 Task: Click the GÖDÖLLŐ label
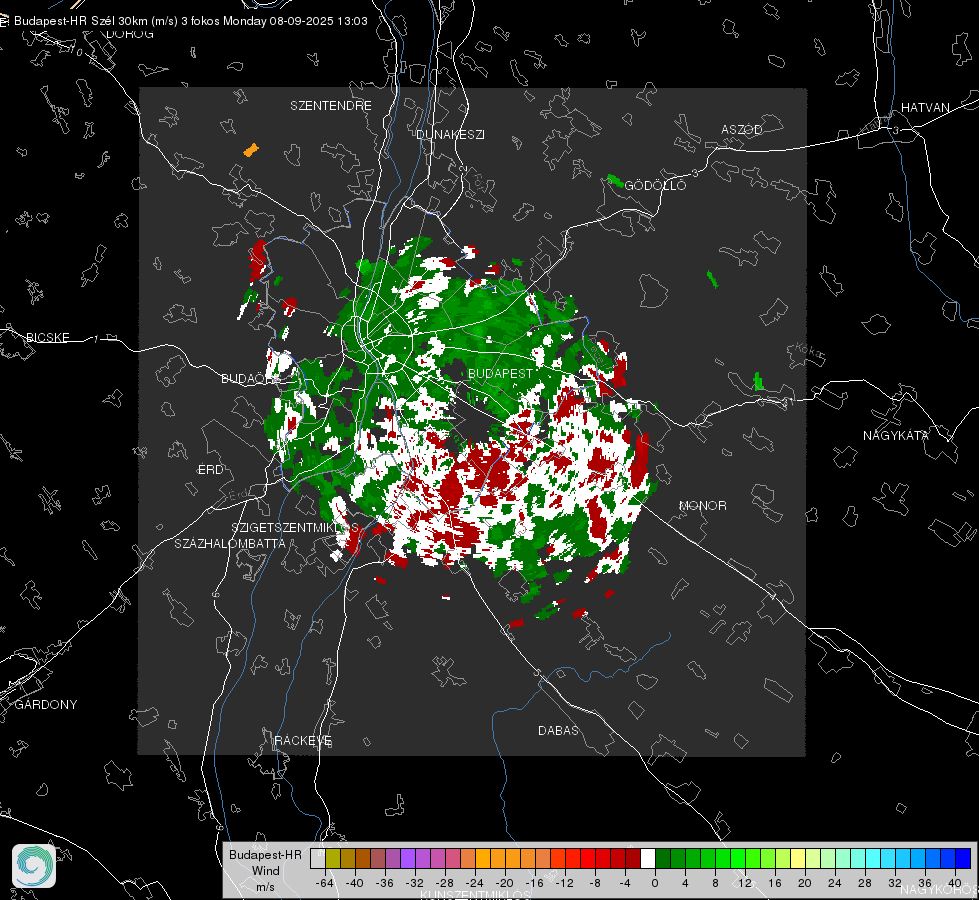click(x=655, y=185)
